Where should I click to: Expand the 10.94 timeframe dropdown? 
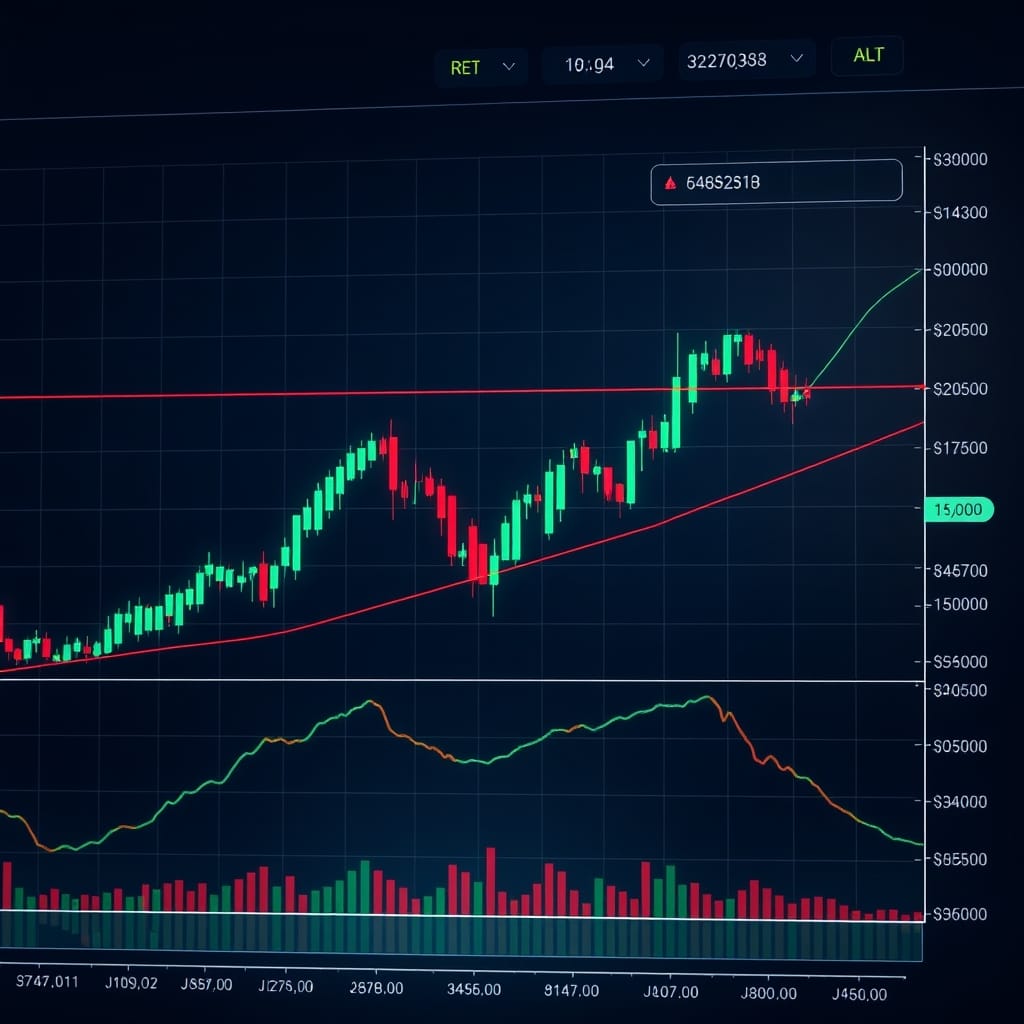601,64
